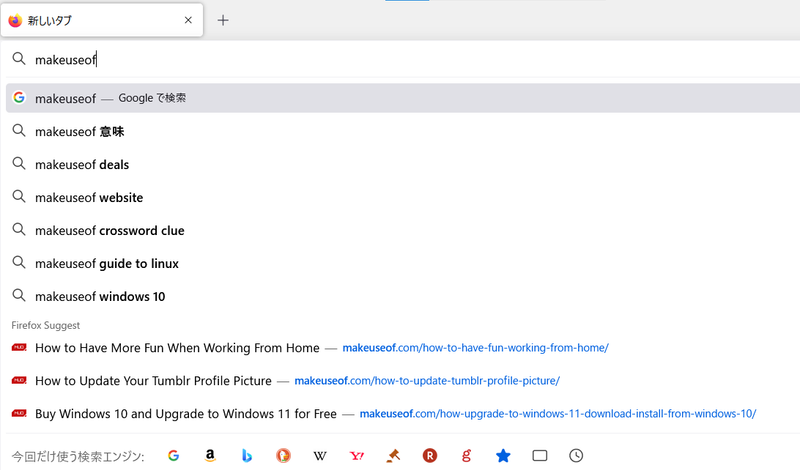800x470 pixels.
Task: Close the 新しいタブ tab
Action: coord(188,20)
